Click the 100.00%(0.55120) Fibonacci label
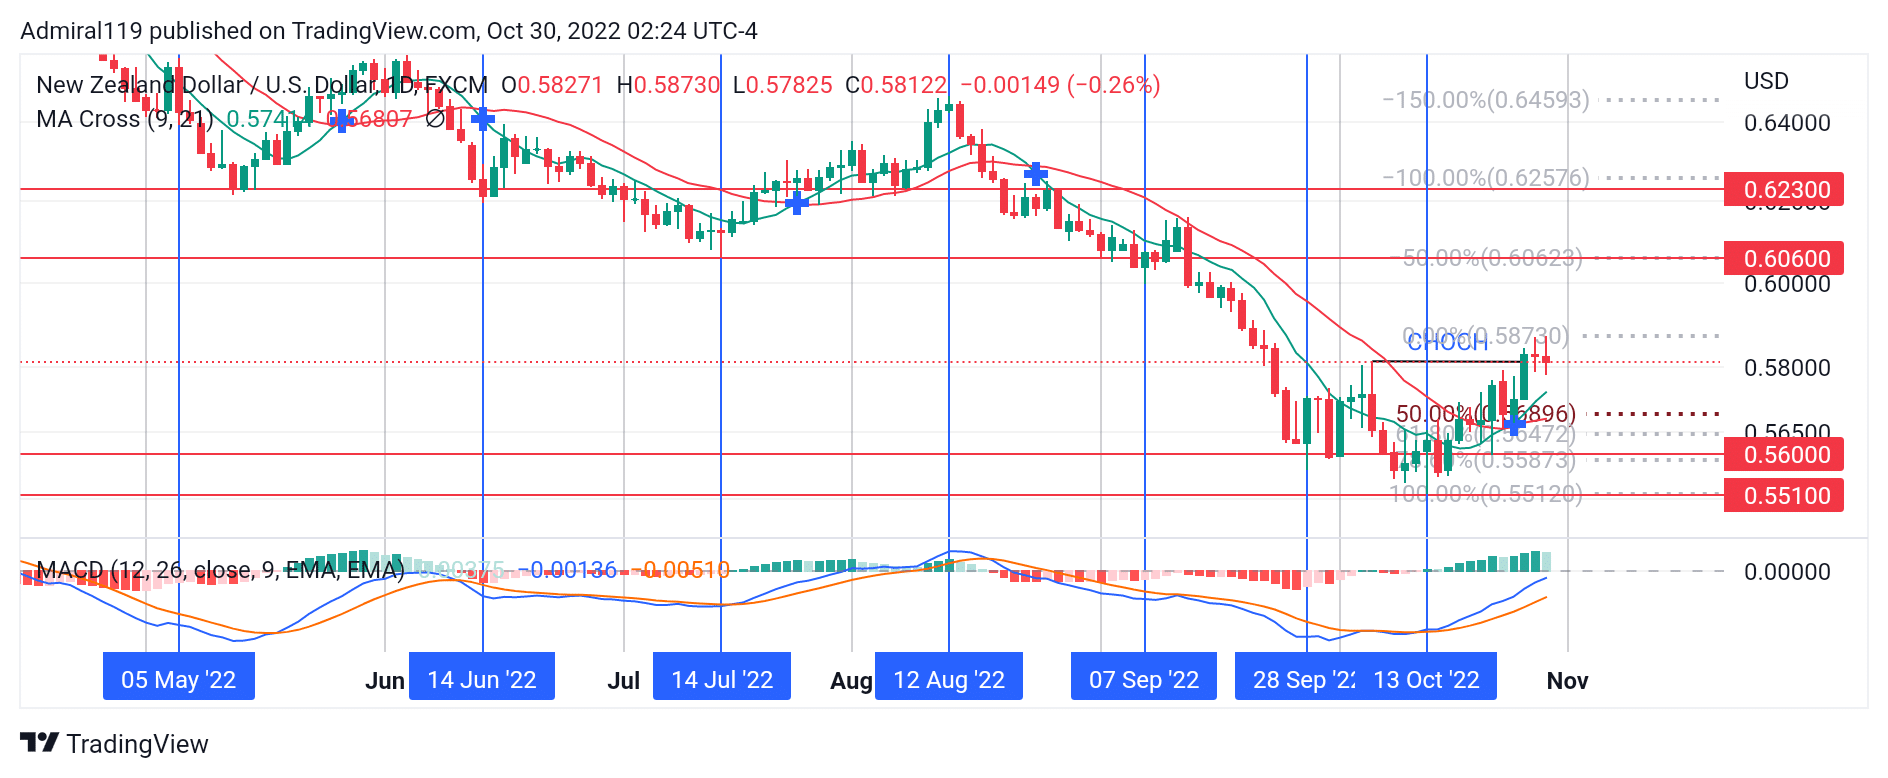The image size is (1888, 778). 1486,494
